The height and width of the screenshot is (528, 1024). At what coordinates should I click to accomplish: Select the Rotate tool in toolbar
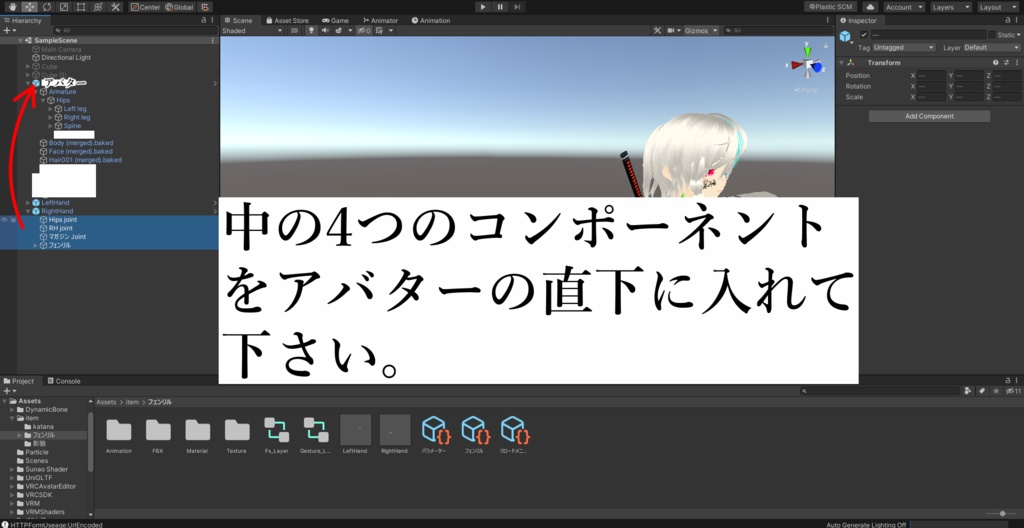point(47,7)
